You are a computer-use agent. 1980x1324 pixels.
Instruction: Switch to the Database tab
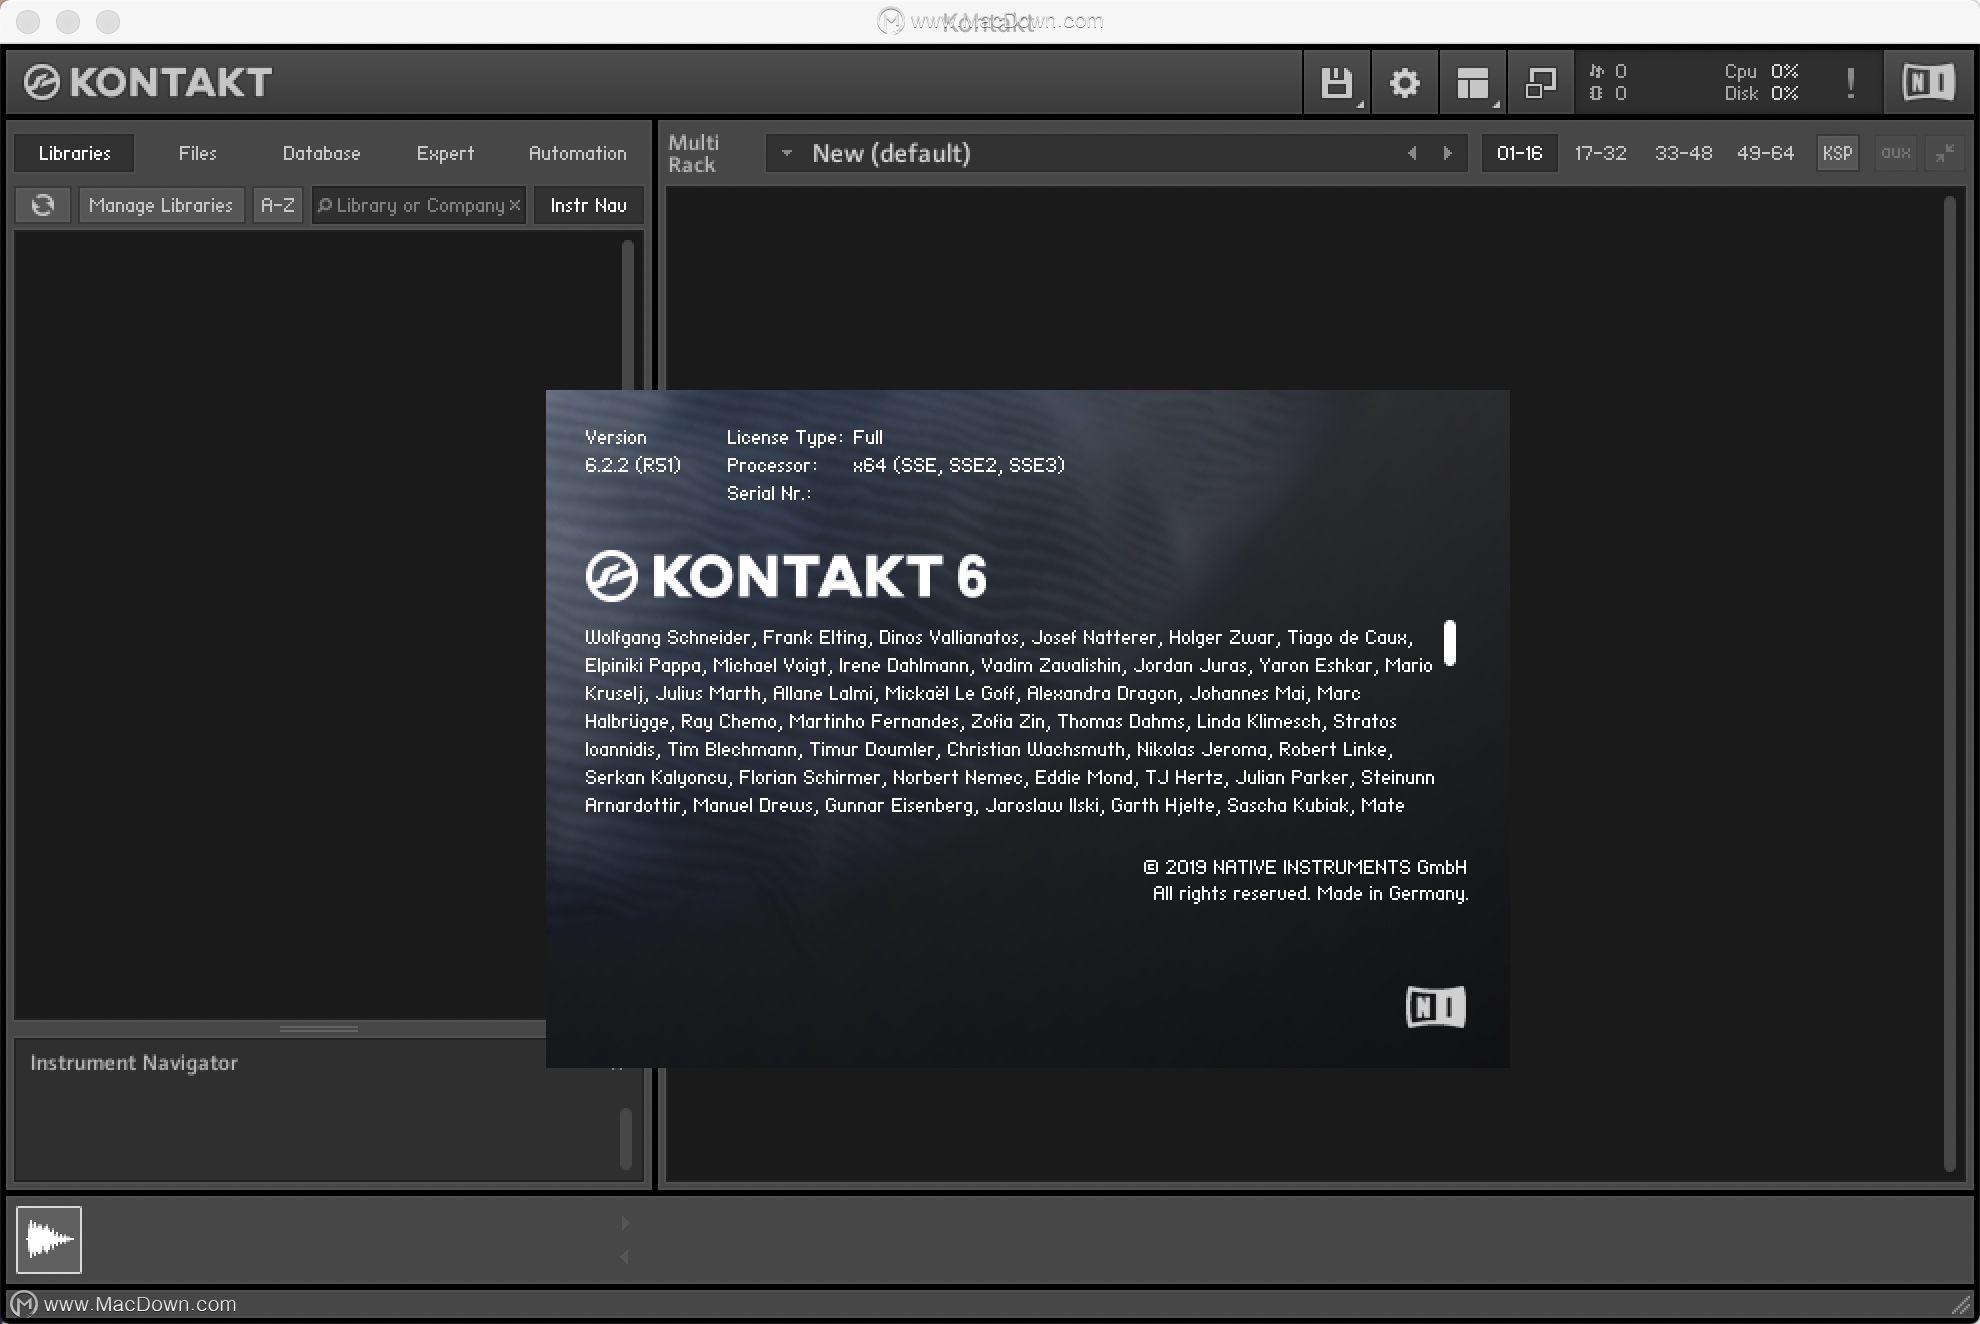[321, 153]
